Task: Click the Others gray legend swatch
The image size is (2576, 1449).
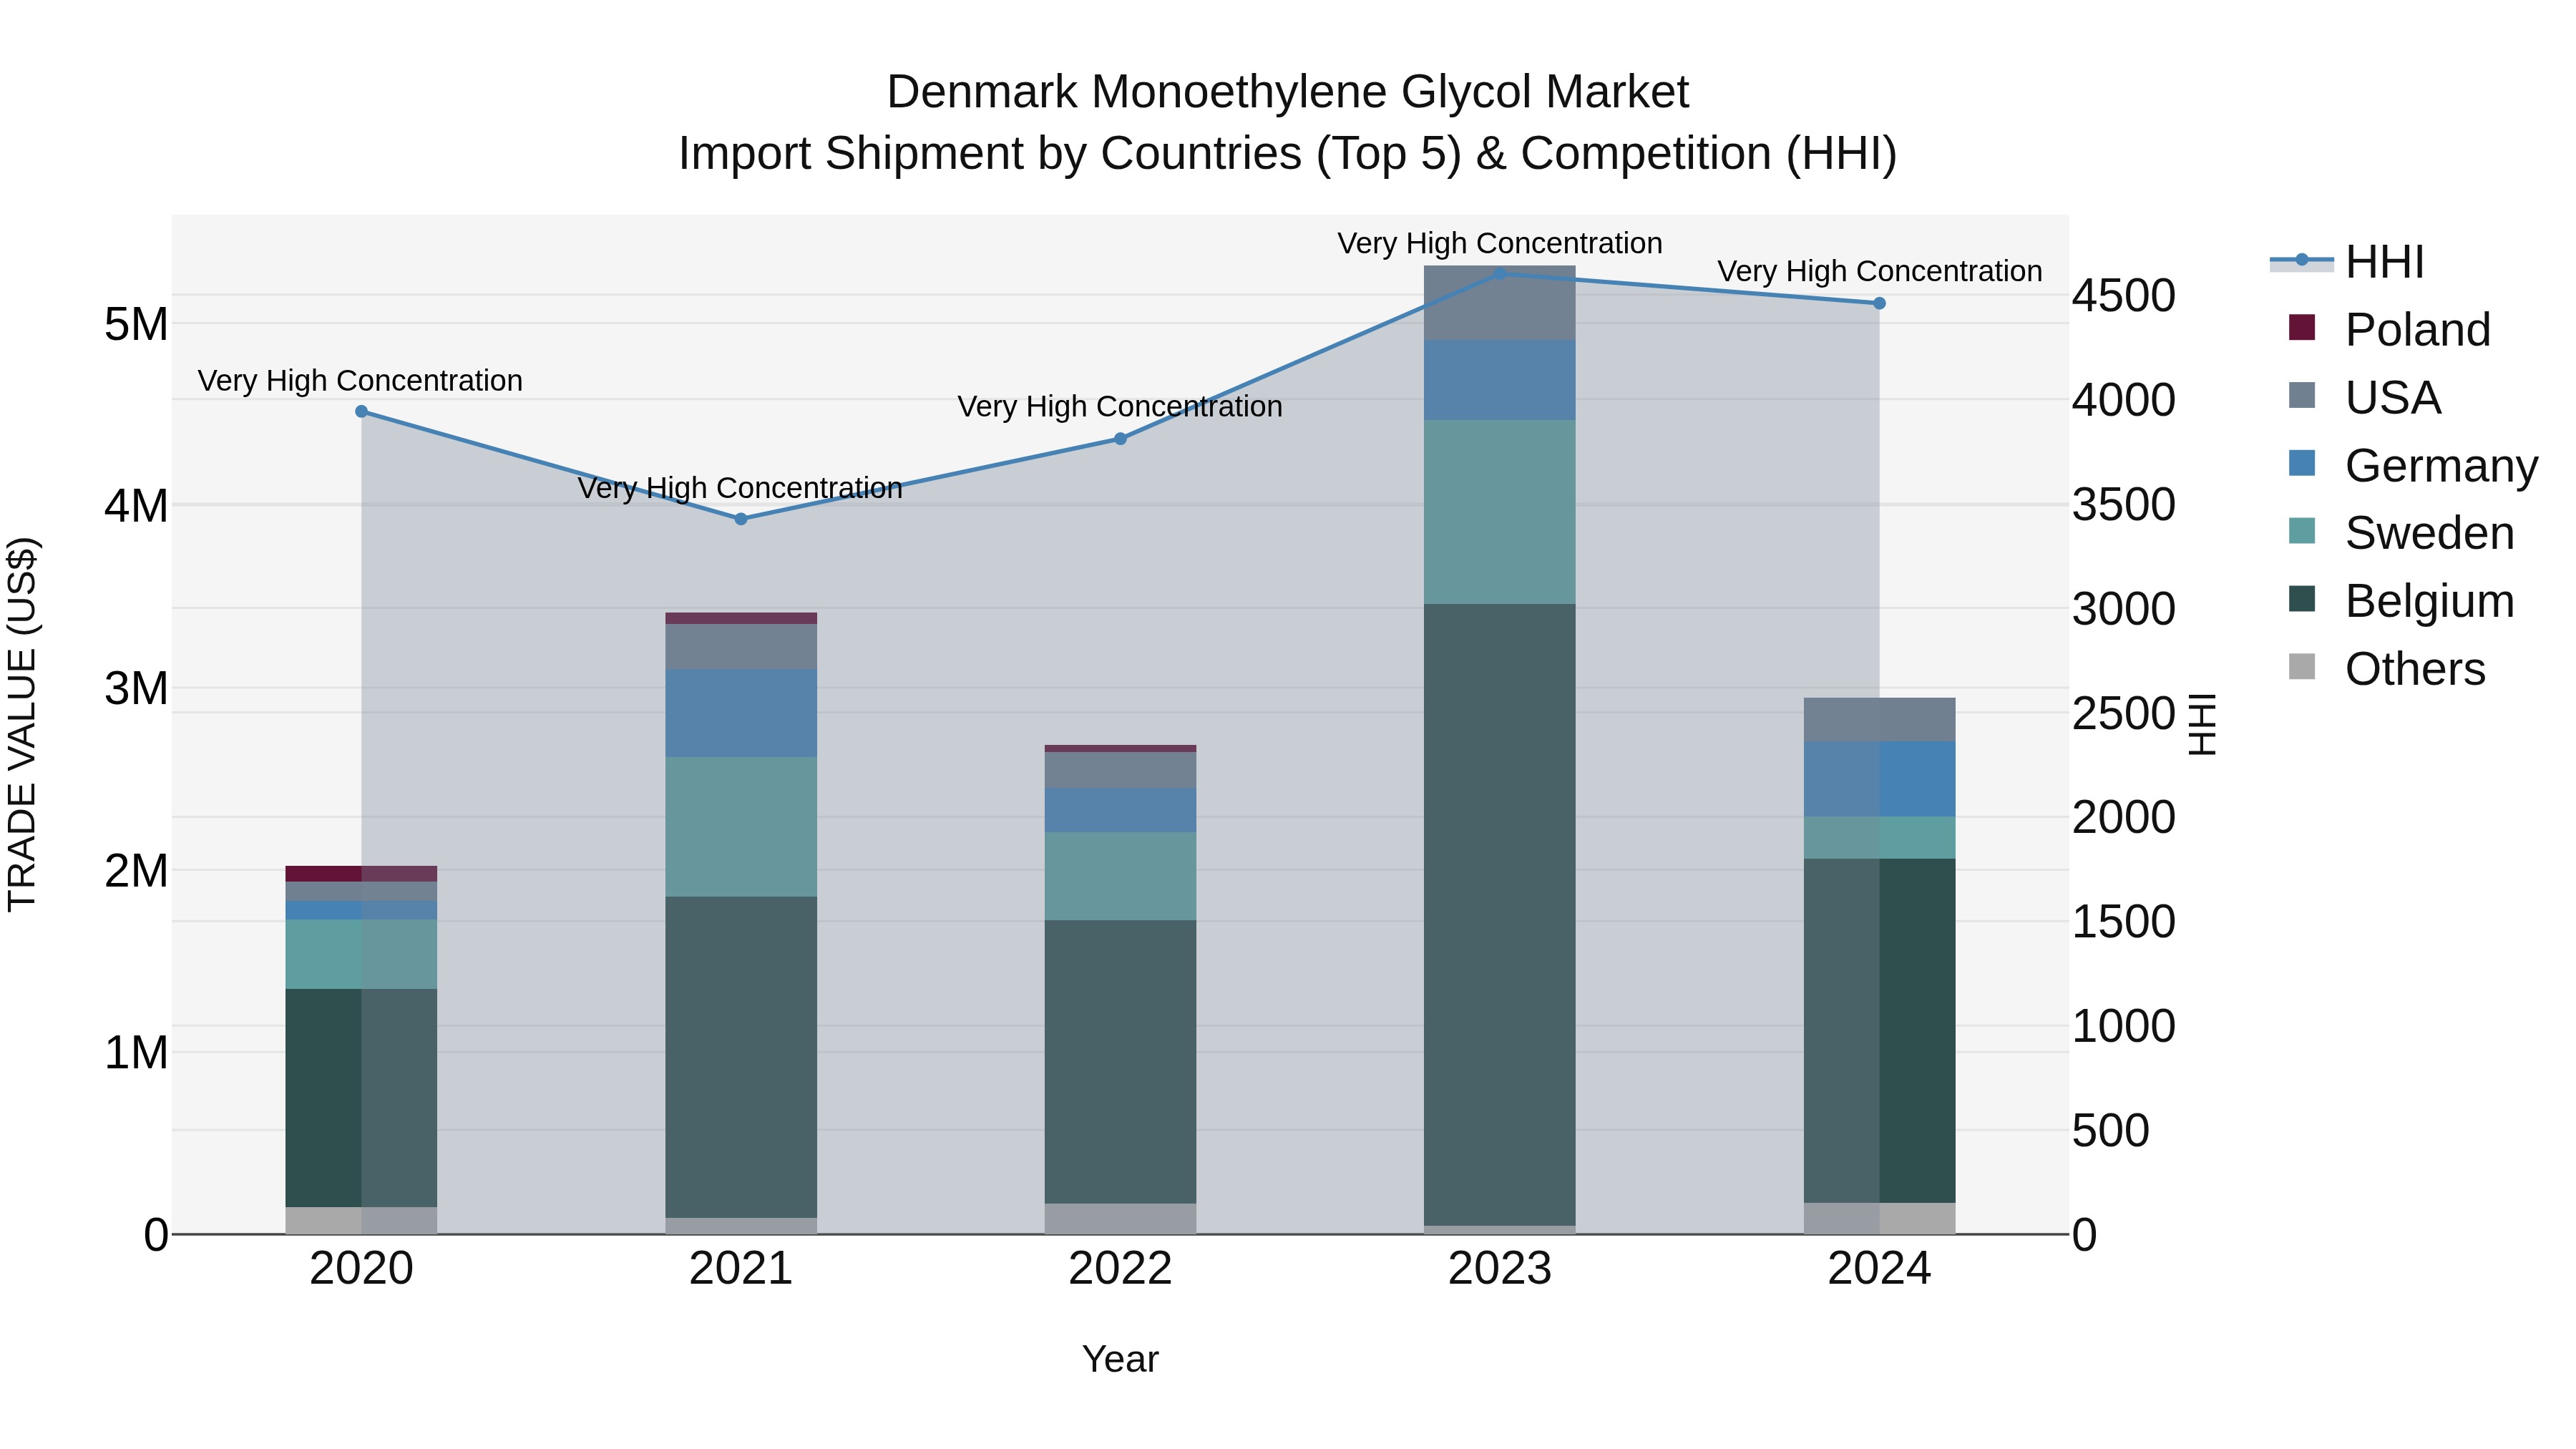Action: pos(2302,667)
